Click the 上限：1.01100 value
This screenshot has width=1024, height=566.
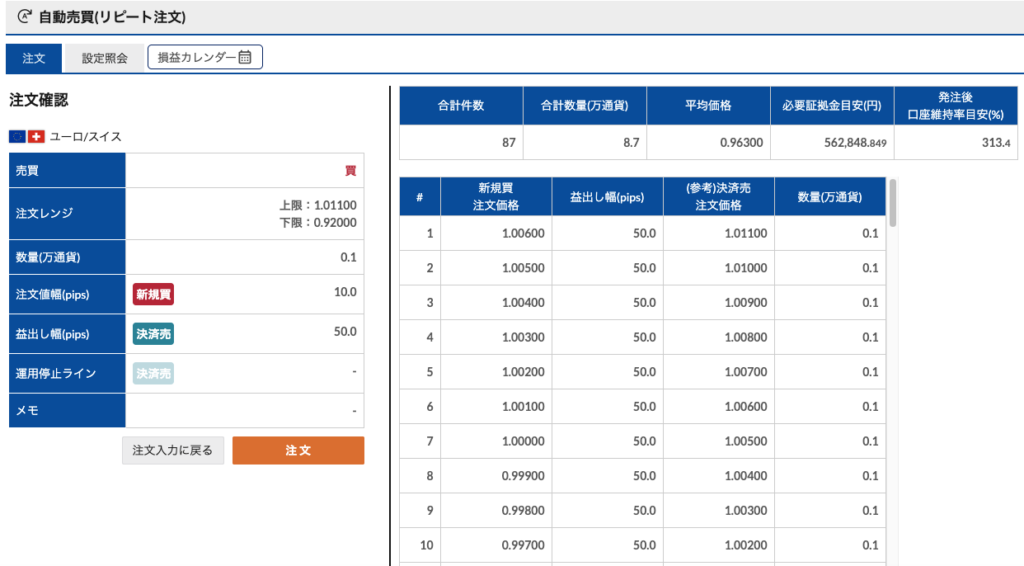(x=318, y=205)
